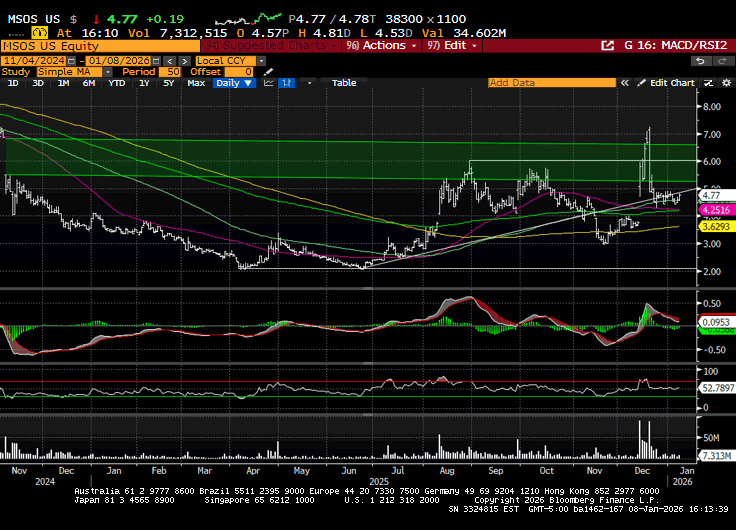Click the compare/track icon beside Edit Chart

click(708, 83)
